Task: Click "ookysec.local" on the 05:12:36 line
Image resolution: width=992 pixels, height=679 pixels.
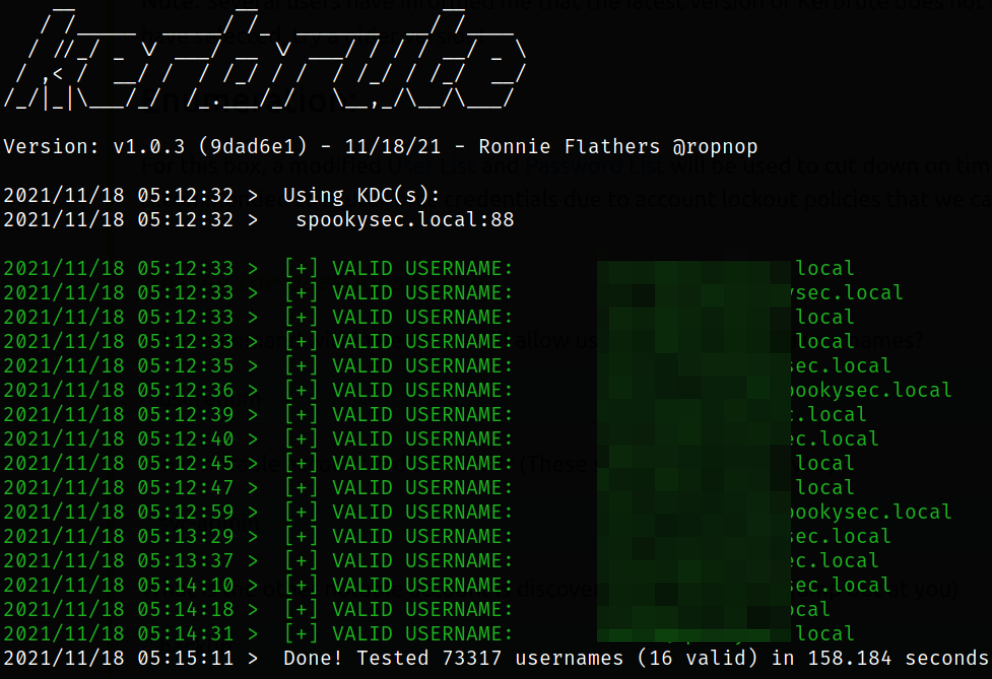Action: 871,390
